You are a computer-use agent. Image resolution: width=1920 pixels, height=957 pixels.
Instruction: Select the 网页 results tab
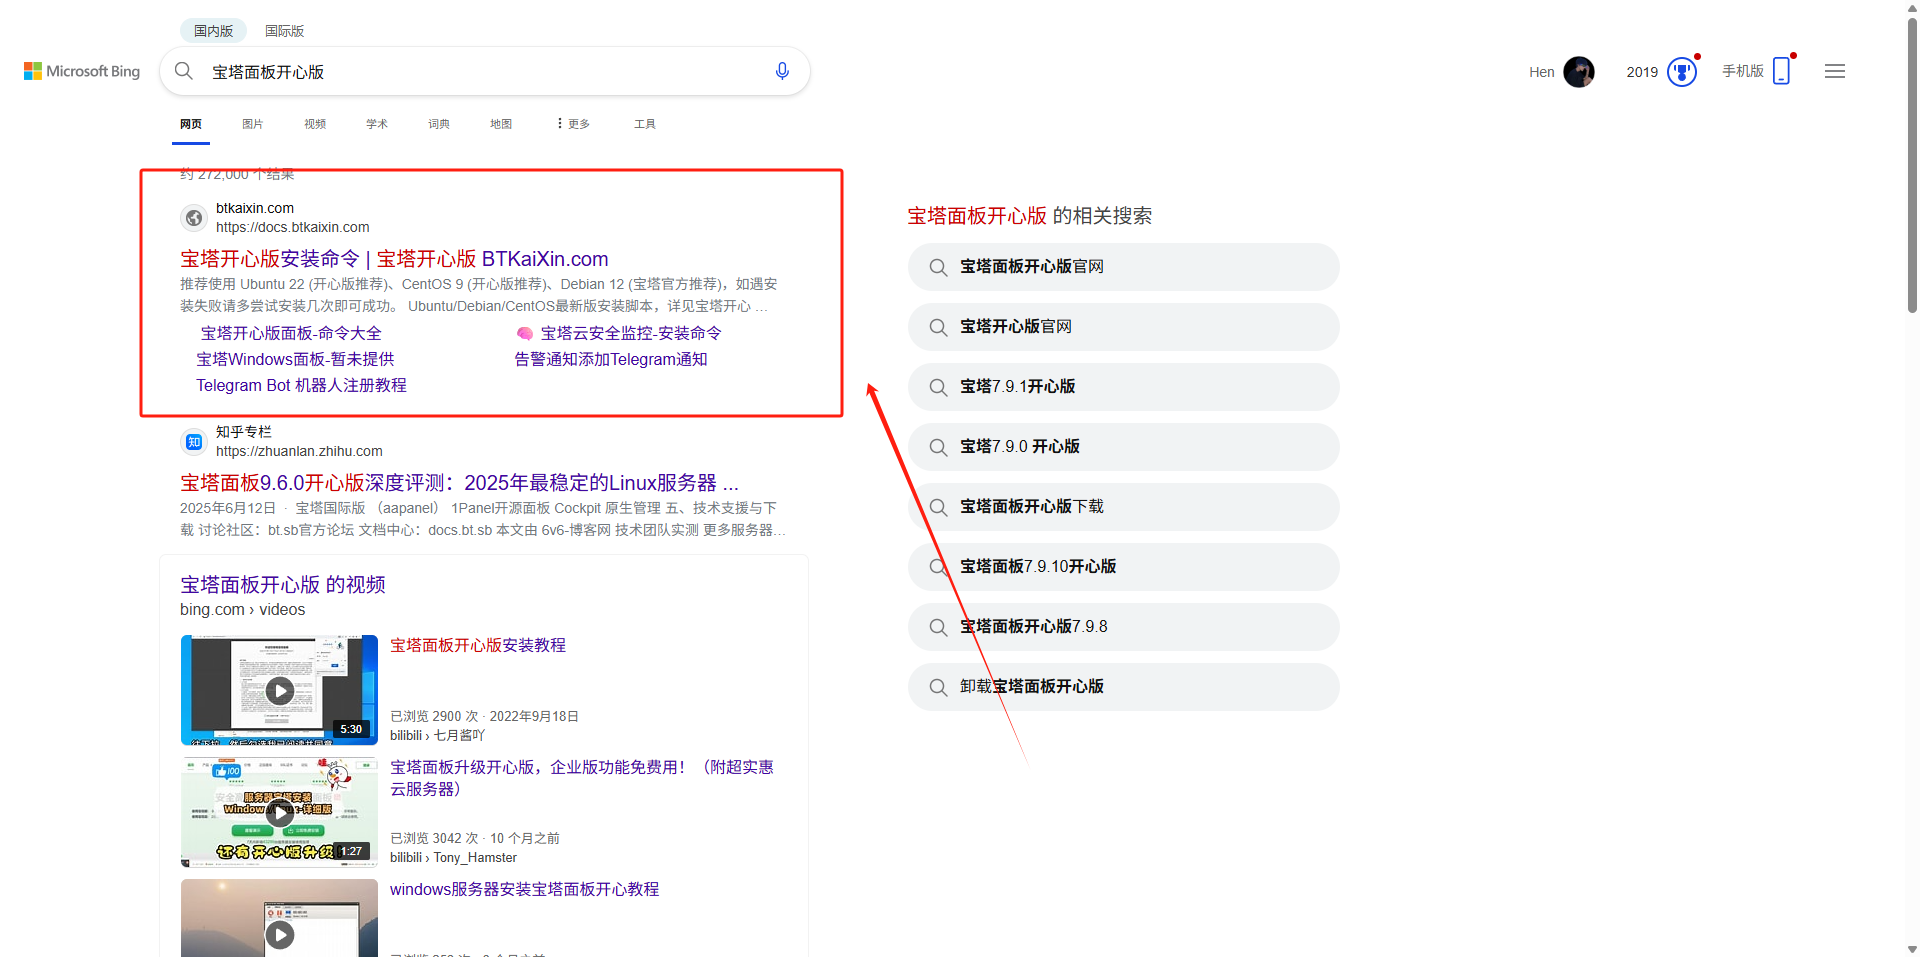(x=191, y=124)
